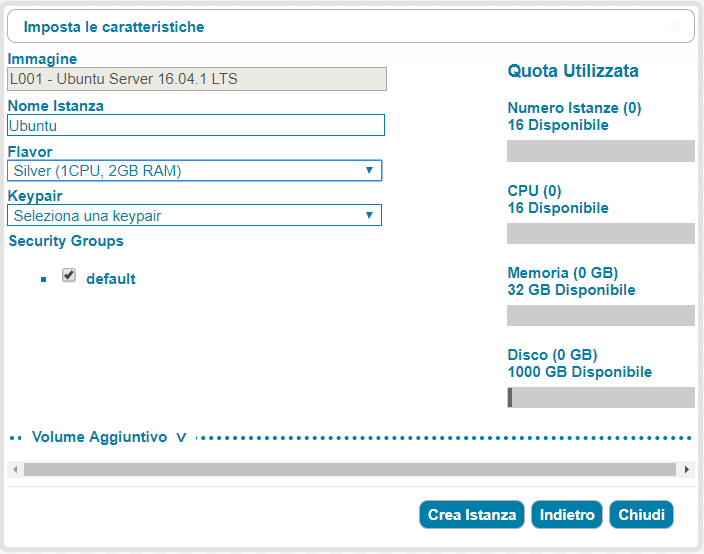Click the Numero Istanze quota bar
Viewport: 704px width, 554px height.
click(x=601, y=151)
